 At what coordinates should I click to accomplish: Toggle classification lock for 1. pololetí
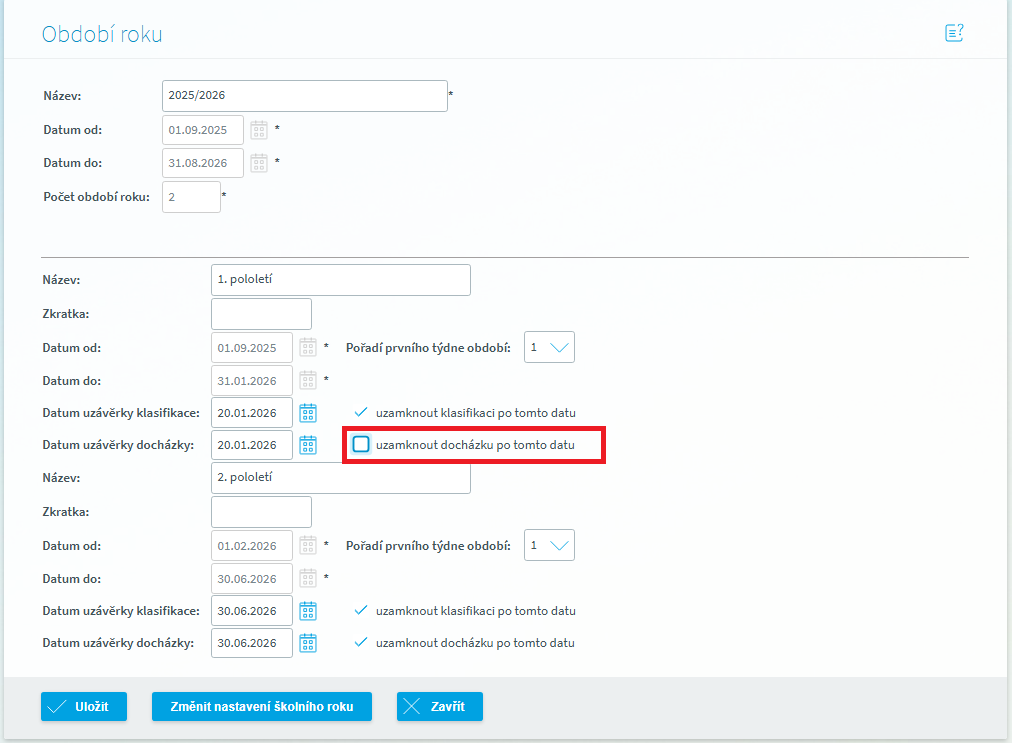tap(361, 412)
